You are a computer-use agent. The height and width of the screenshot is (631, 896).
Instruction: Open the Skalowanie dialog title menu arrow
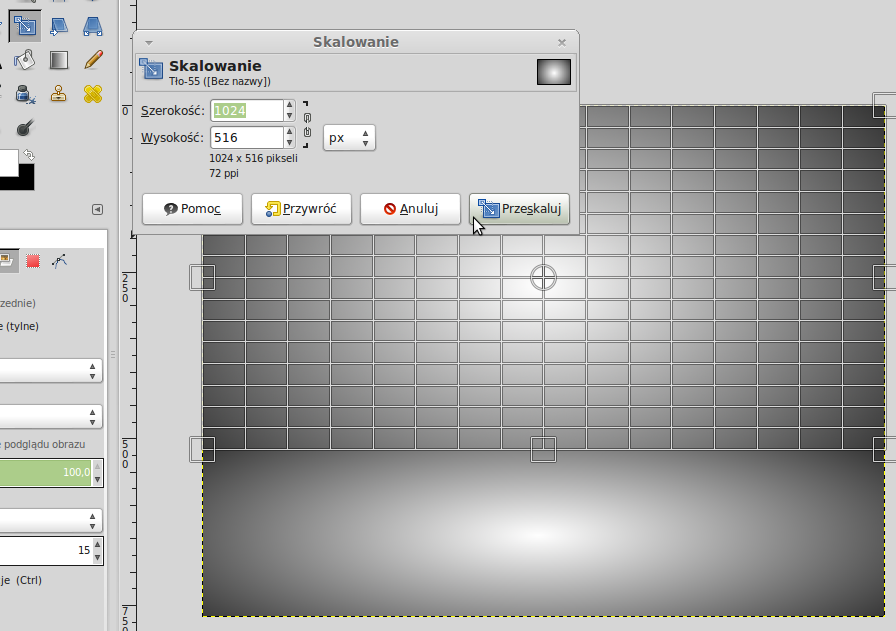point(148,42)
